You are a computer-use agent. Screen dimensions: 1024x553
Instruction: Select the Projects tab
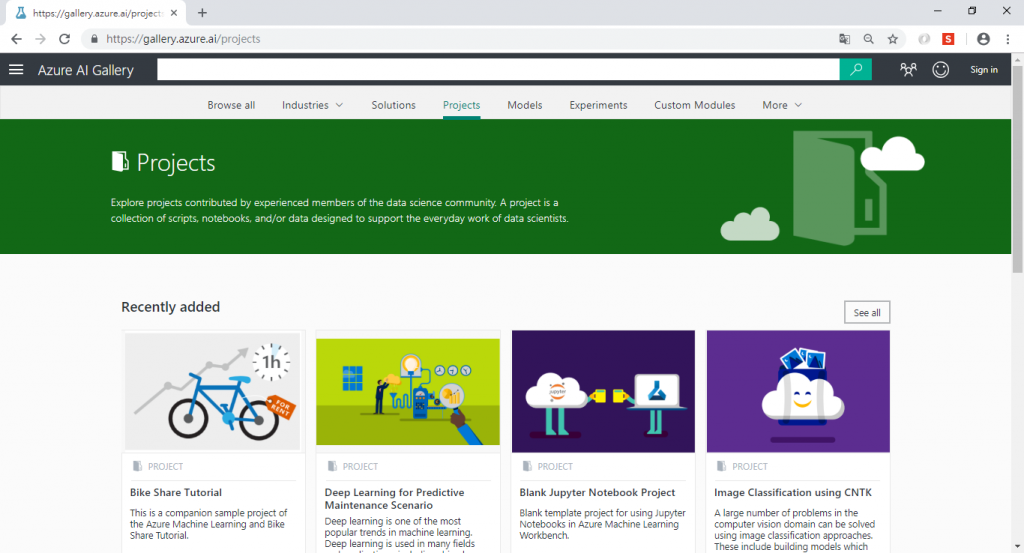pos(461,105)
